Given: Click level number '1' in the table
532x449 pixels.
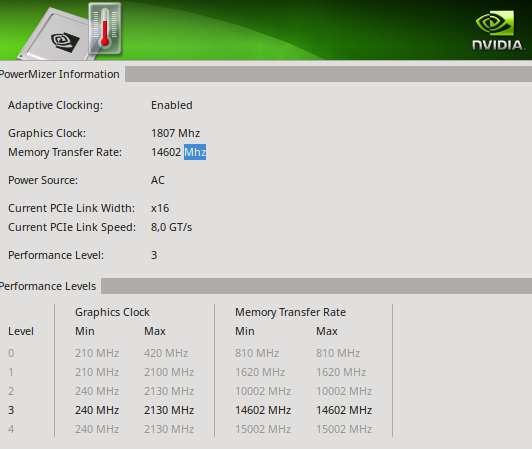Looking at the screenshot, I should pos(11,372).
